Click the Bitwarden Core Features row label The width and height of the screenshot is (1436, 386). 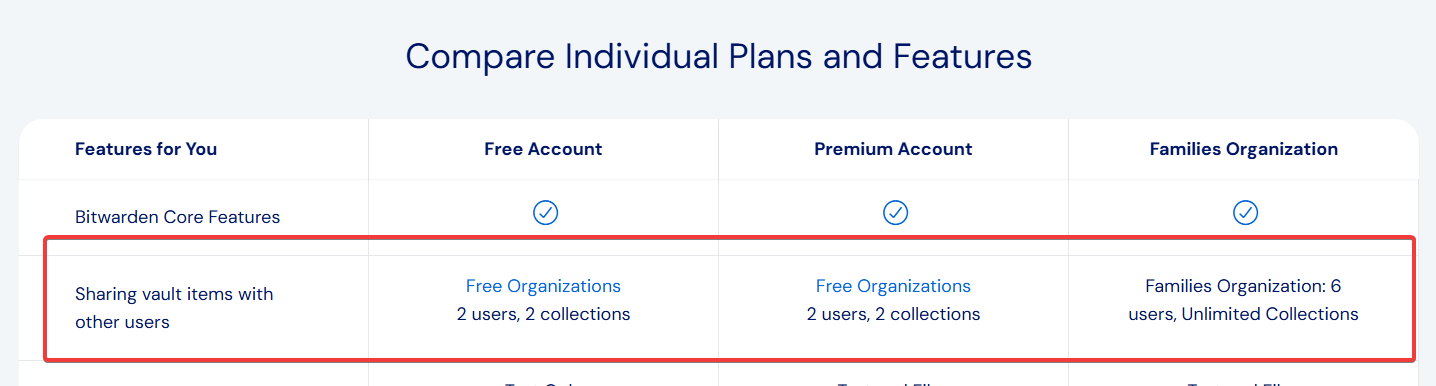click(x=178, y=216)
